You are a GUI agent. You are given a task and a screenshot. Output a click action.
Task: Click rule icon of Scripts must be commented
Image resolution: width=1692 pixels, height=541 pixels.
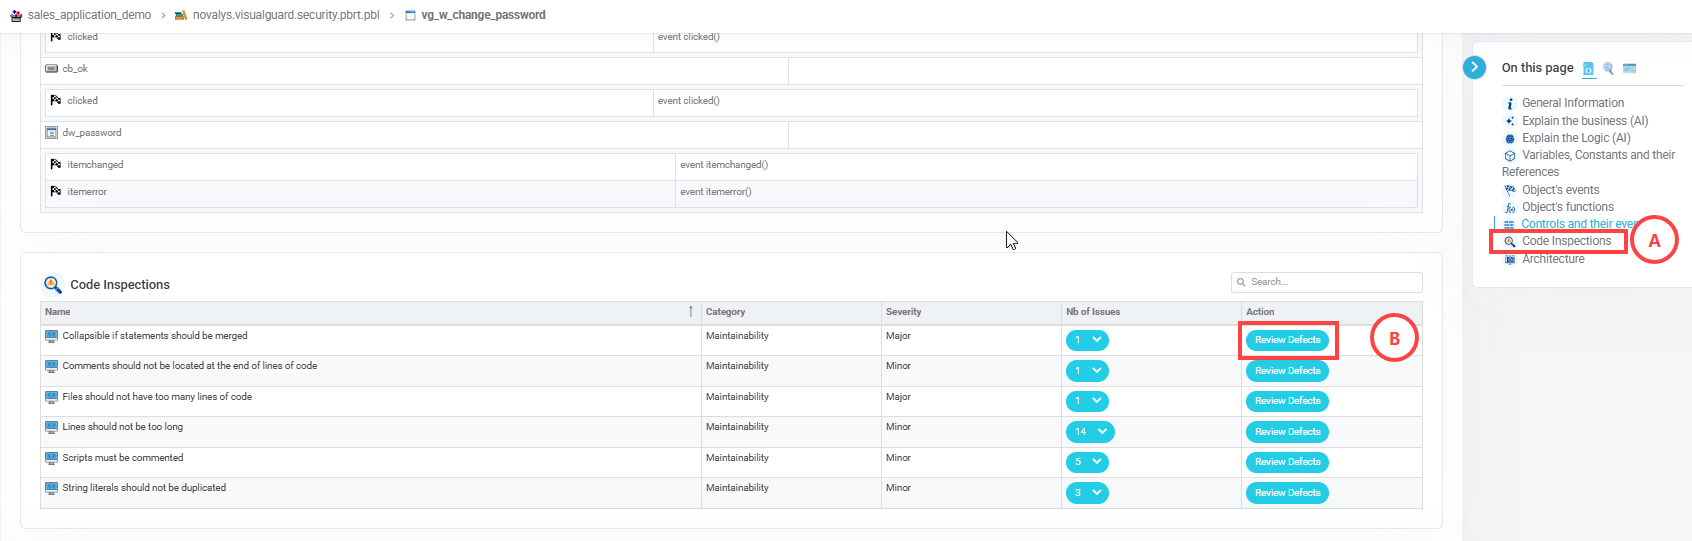[52, 458]
